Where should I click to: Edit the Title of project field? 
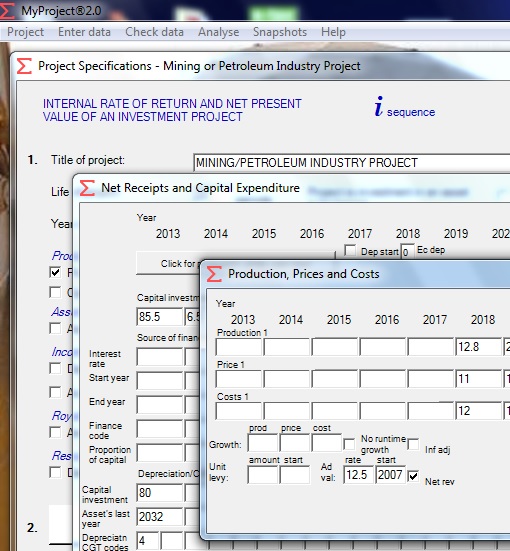[x=351, y=163]
